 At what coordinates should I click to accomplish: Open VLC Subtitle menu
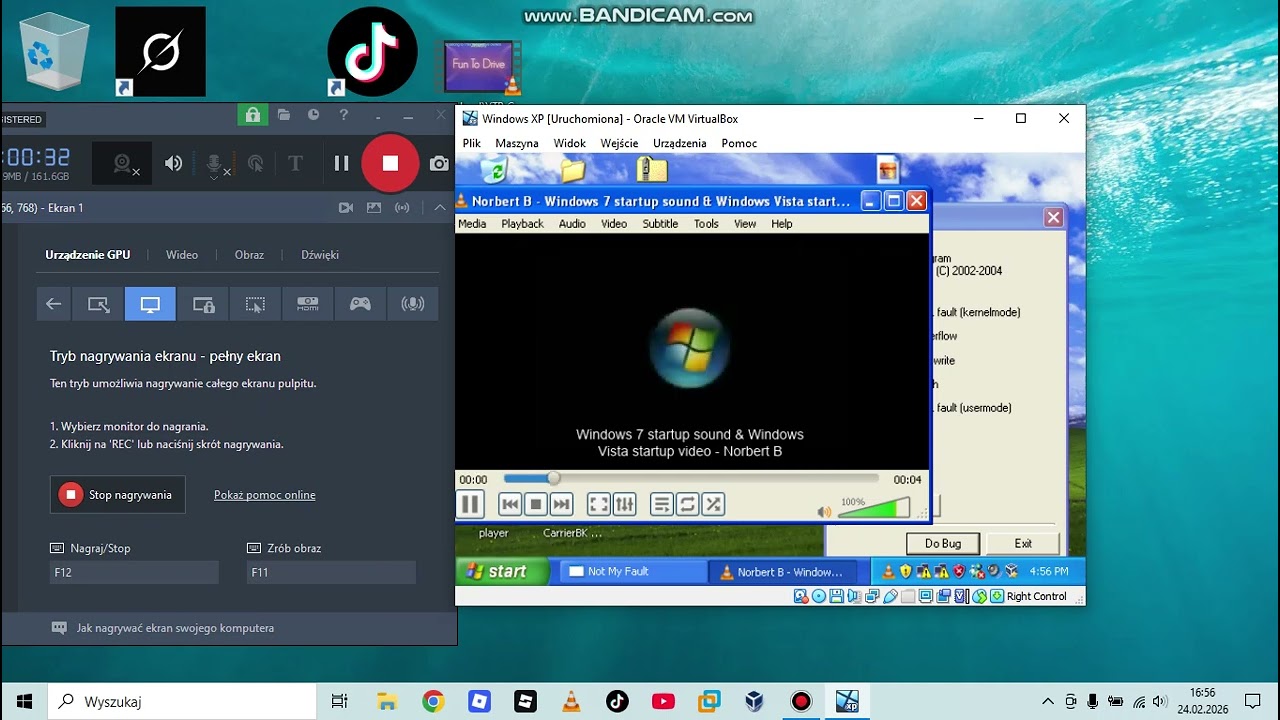coord(660,224)
